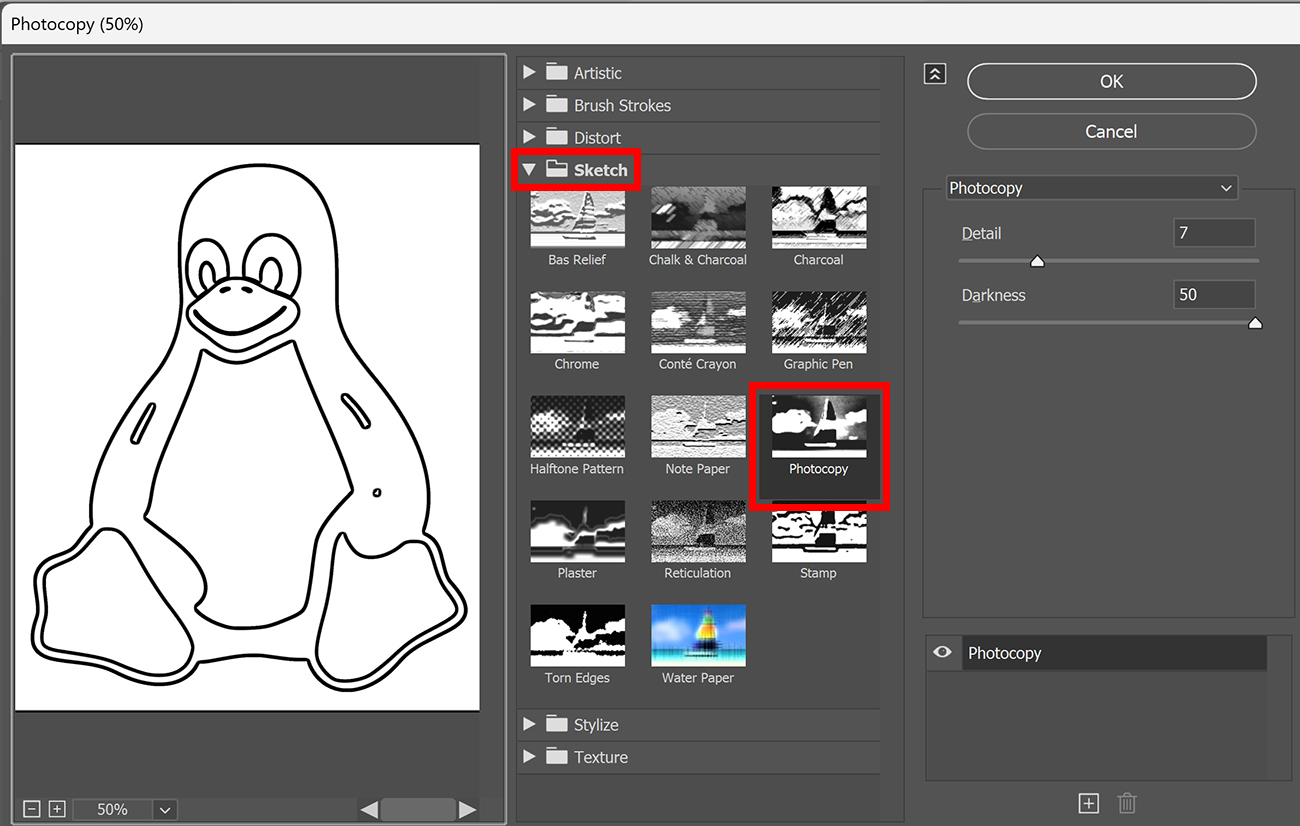Collapse the filter thumbnail panel

(x=935, y=73)
